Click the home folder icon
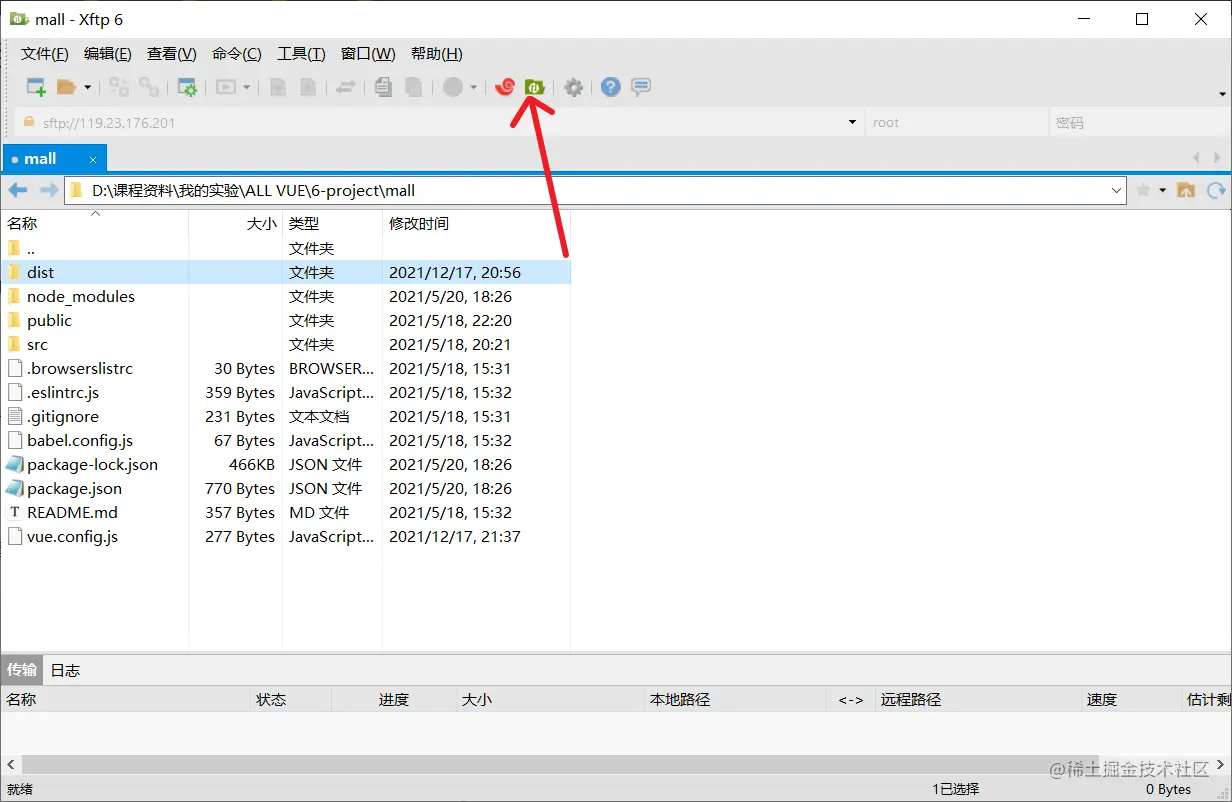 (x=1186, y=190)
